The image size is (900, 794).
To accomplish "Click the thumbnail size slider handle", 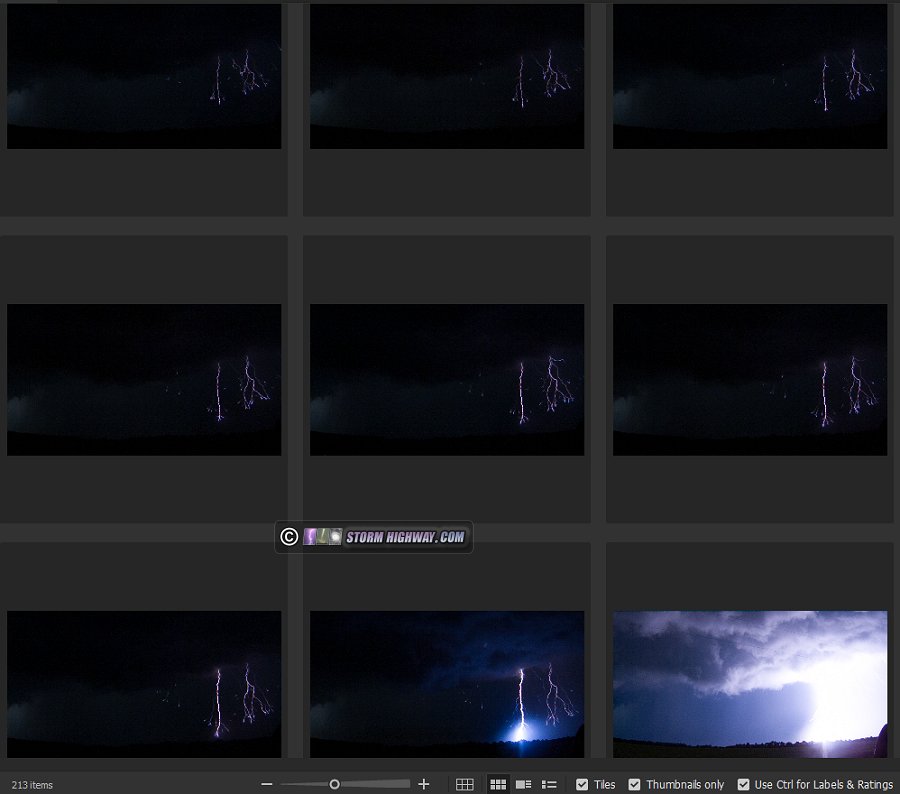I will click(x=335, y=784).
